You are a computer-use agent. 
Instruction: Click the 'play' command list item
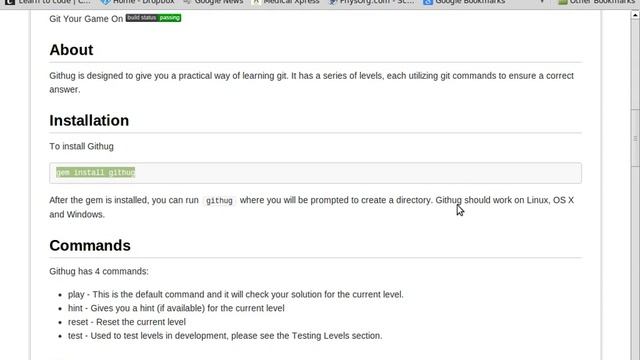point(236,294)
